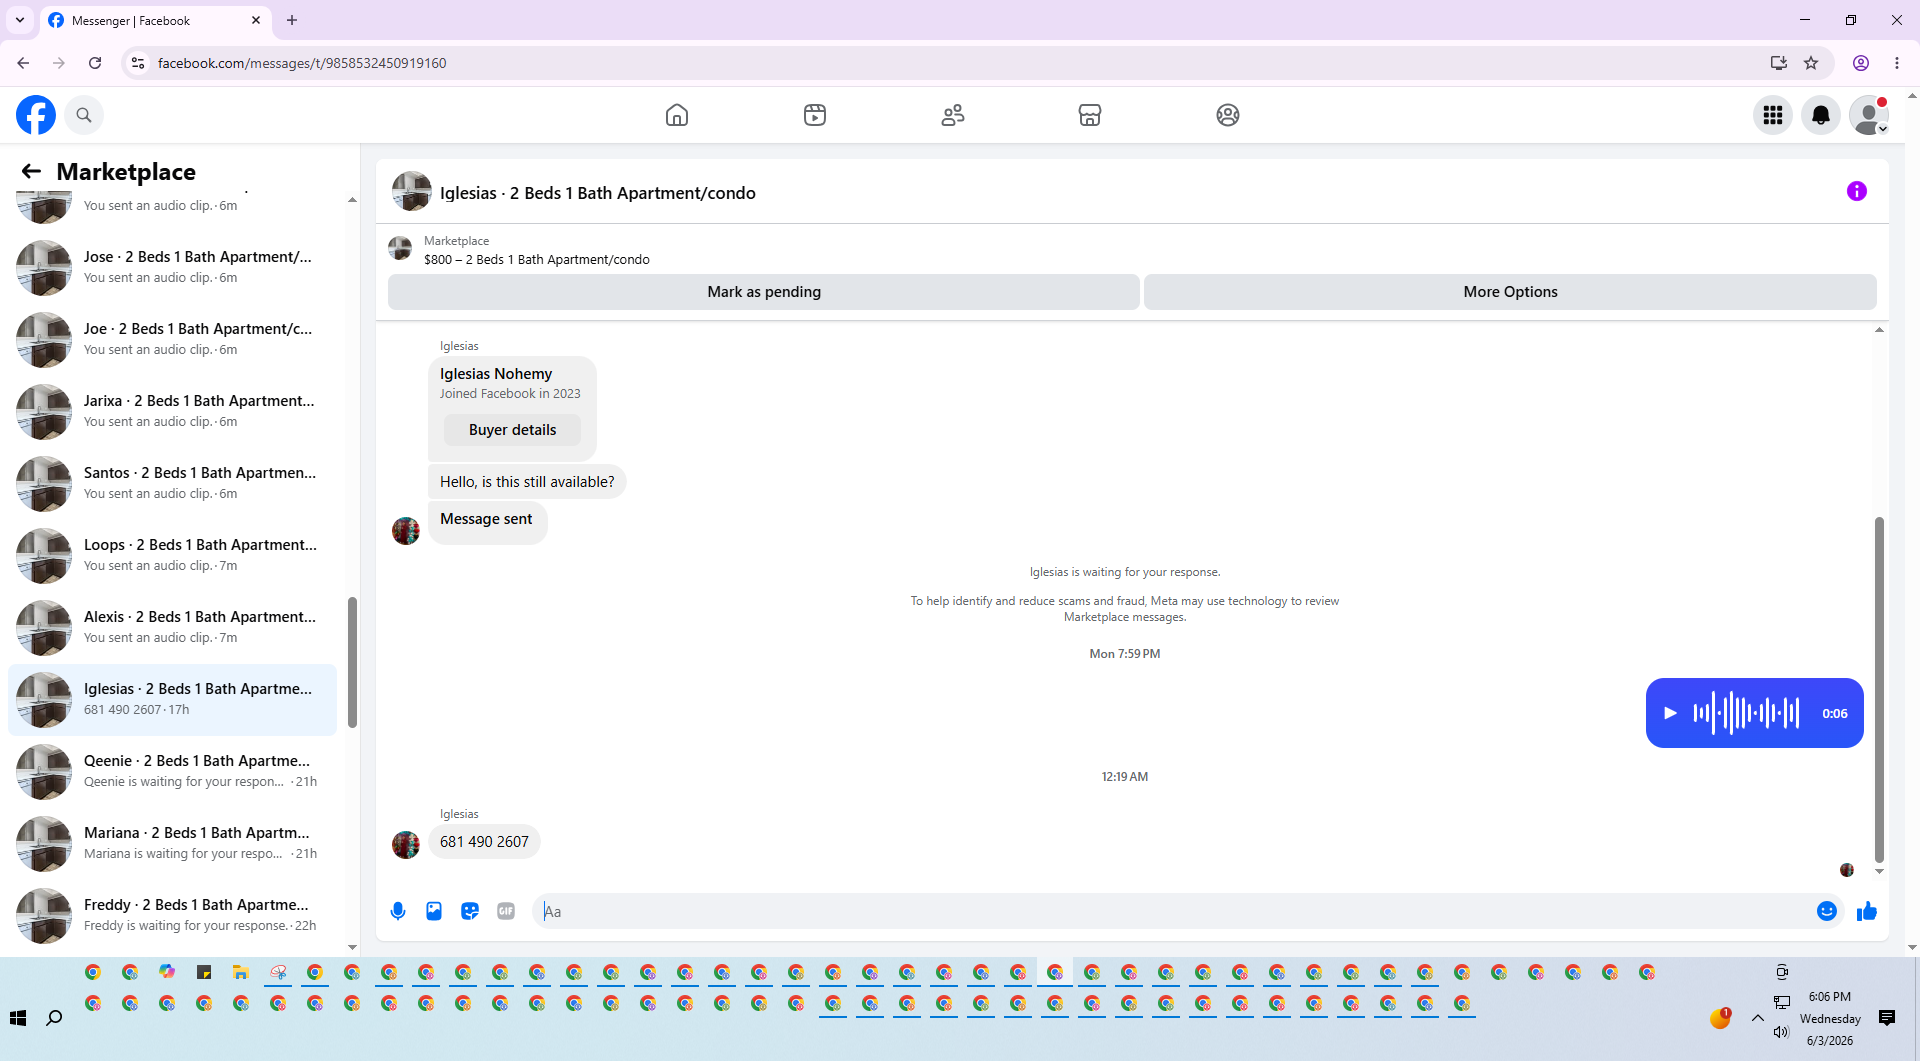The width and height of the screenshot is (1920, 1061).
Task: Open the Qeenie conversation
Action: point(172,771)
